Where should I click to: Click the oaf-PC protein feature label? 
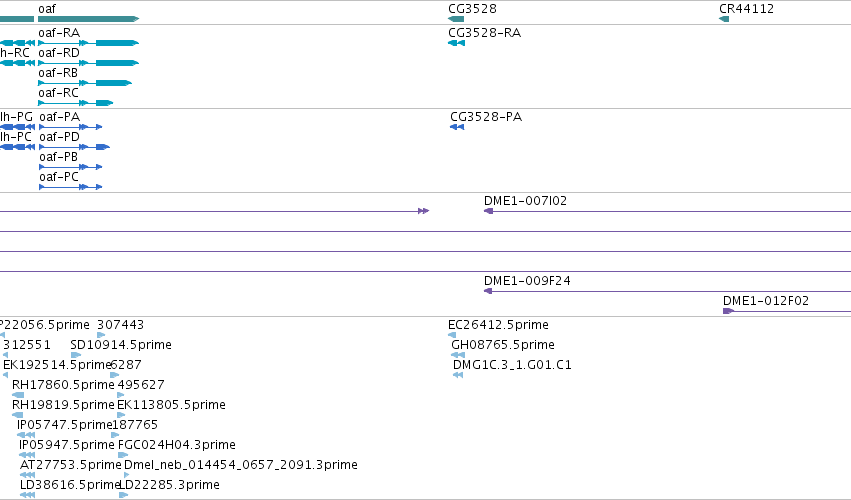59,177
